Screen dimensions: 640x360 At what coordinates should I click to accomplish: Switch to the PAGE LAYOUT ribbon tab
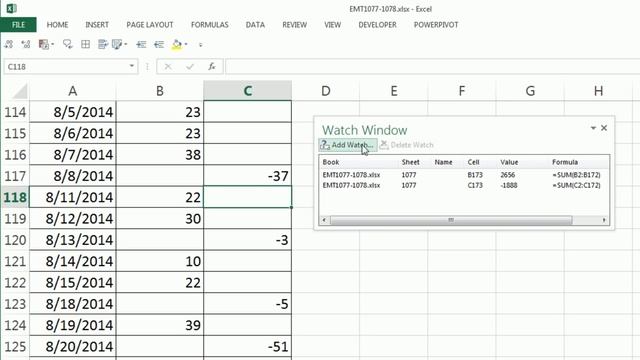pos(150,24)
